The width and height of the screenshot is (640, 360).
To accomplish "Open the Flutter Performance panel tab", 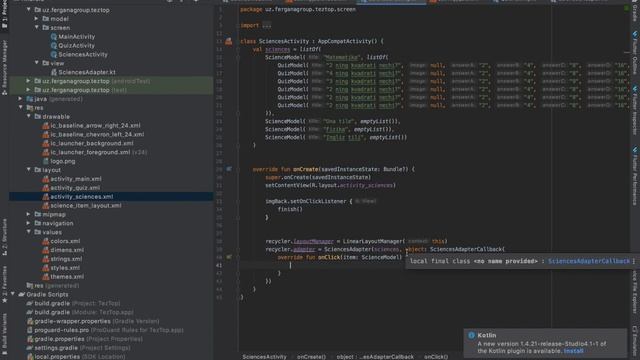I will (x=635, y=176).
